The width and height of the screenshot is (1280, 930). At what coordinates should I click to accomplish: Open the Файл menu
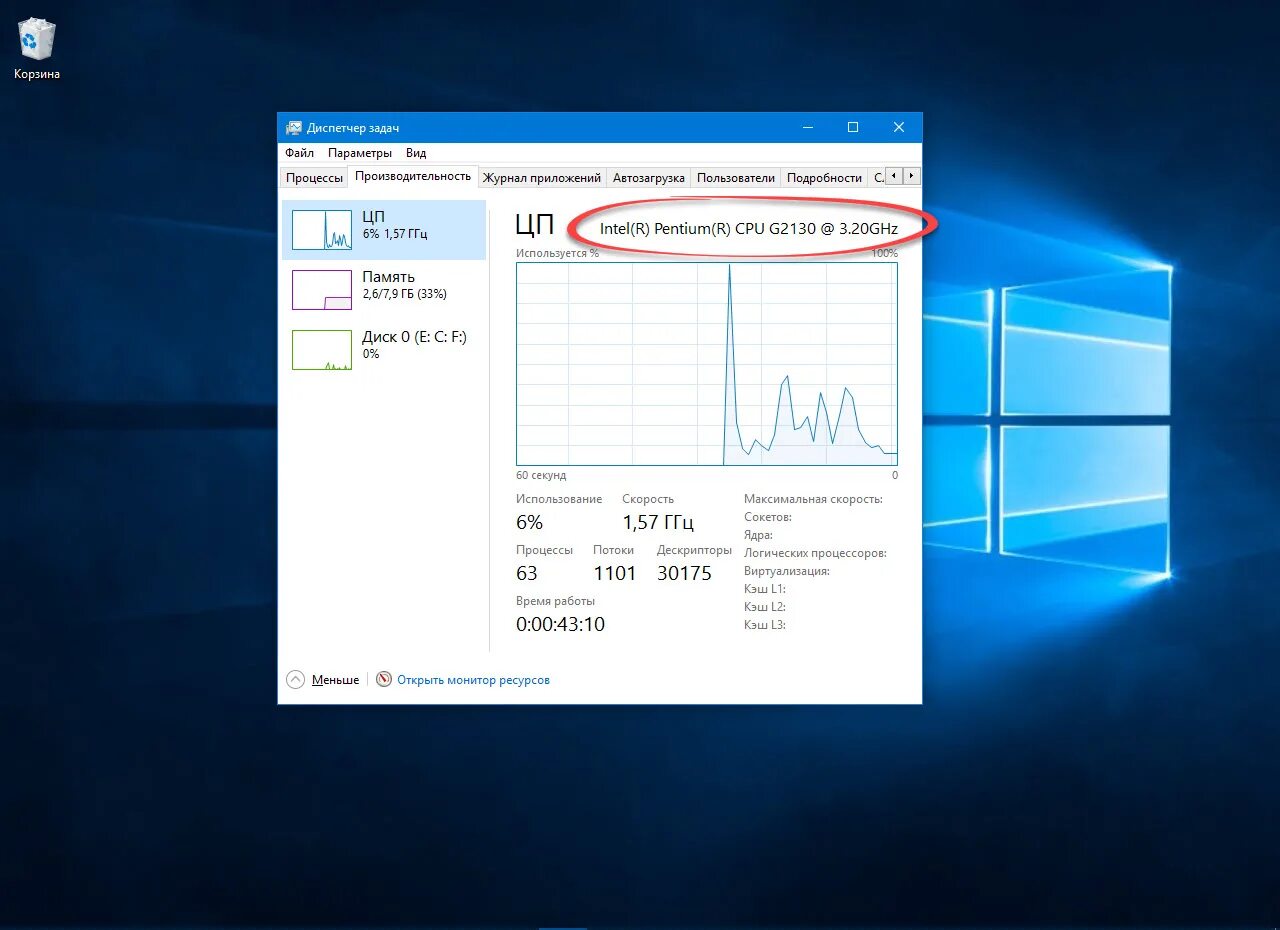[299, 153]
